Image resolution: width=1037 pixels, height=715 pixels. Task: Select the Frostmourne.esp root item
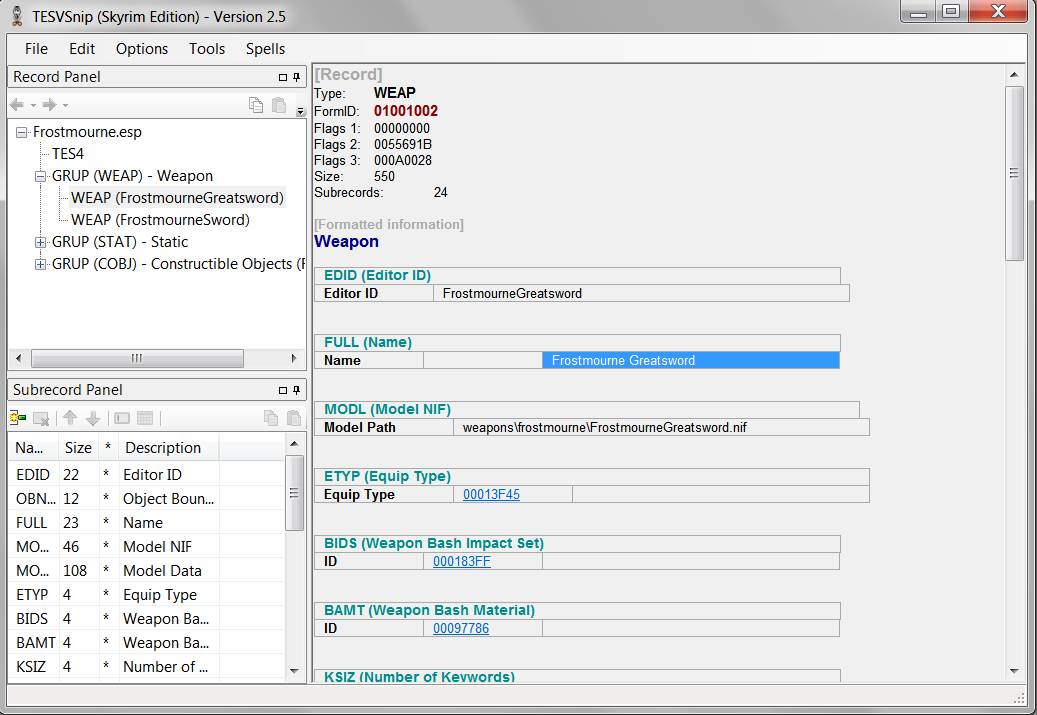tap(87, 132)
